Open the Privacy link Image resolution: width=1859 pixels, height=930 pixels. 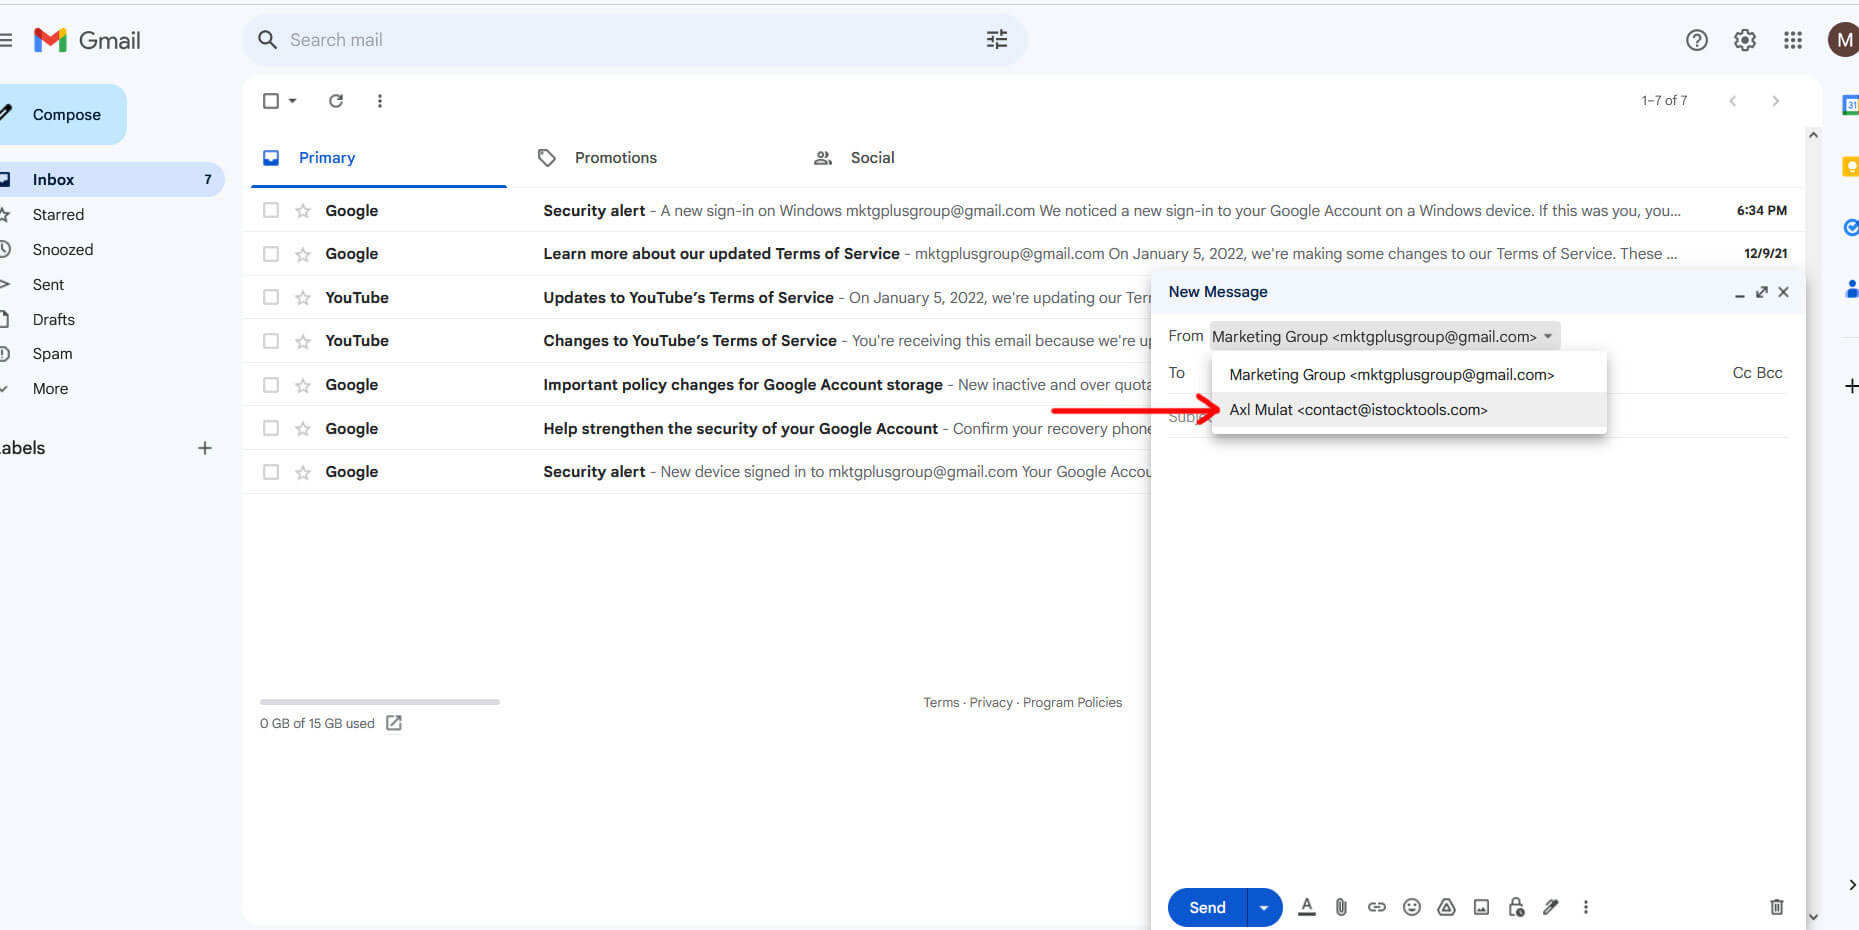(x=991, y=703)
